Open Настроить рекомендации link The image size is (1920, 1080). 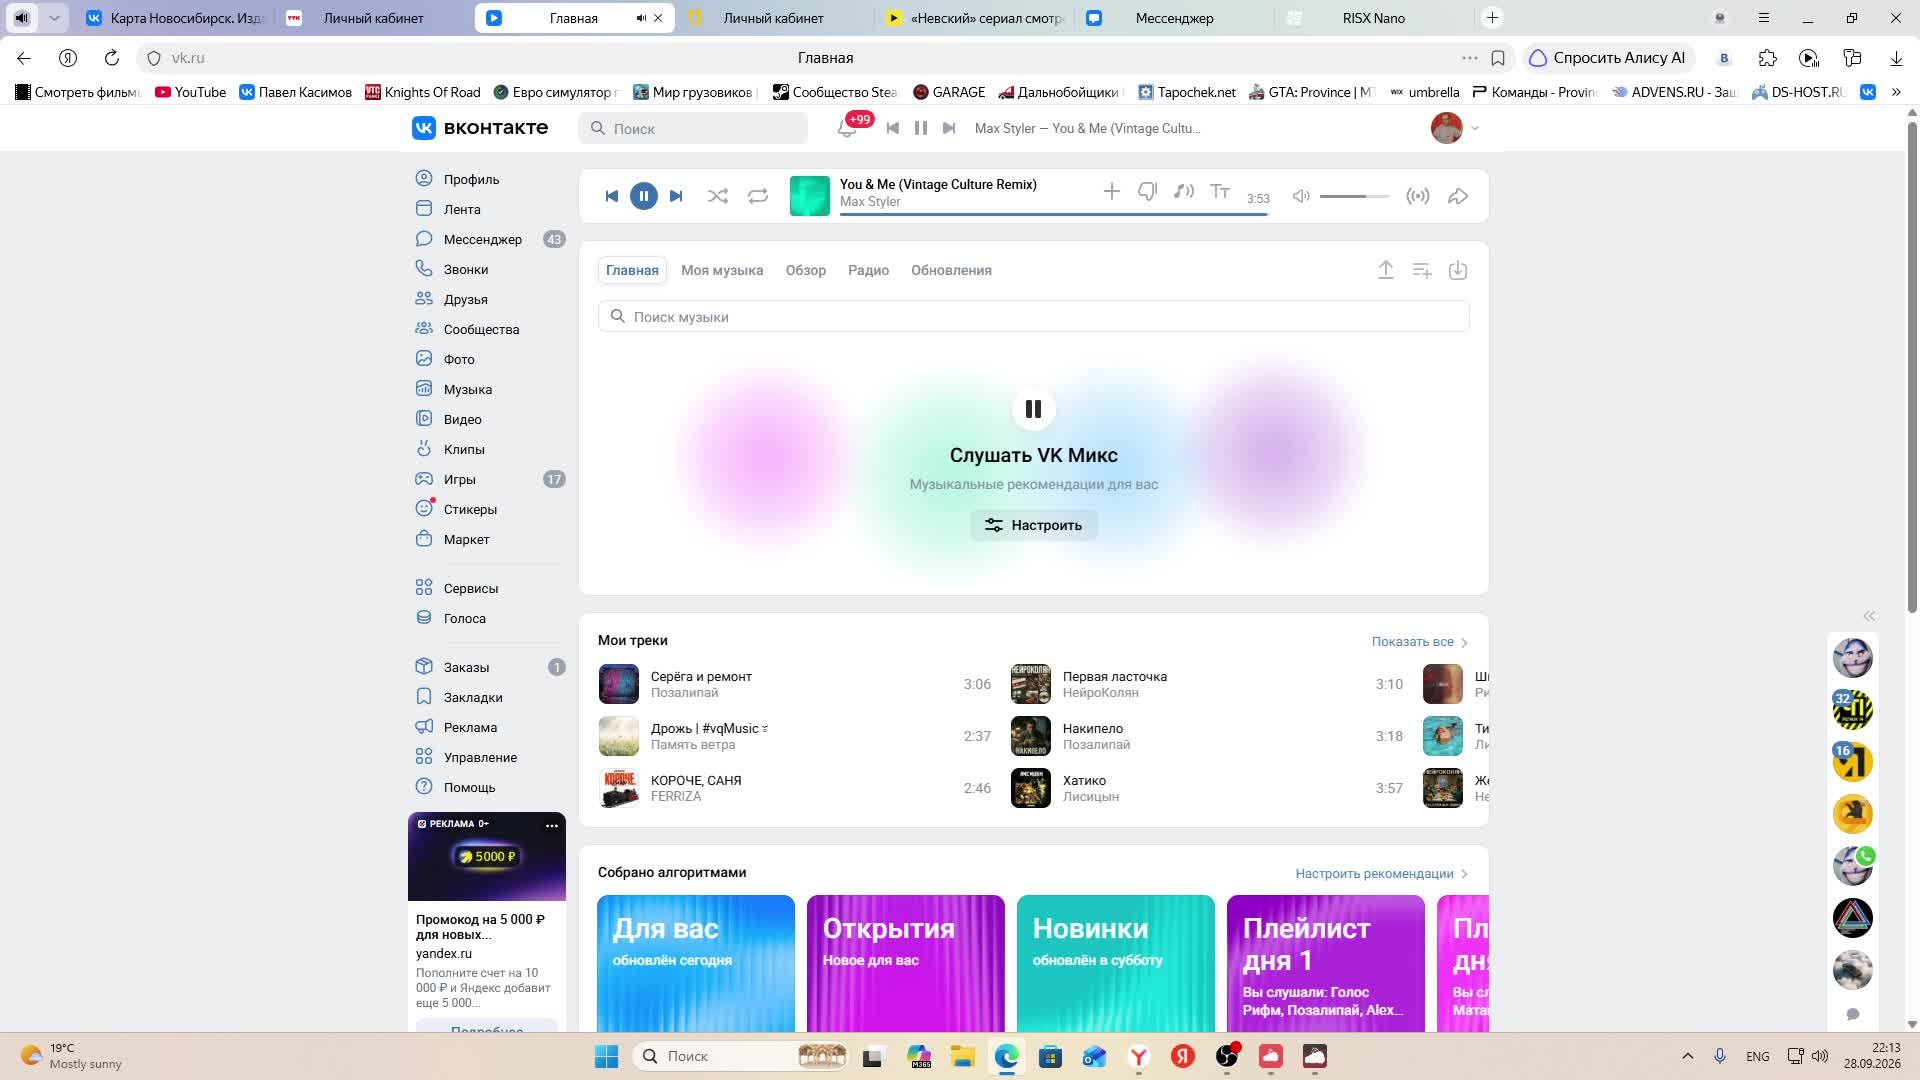click(x=1382, y=874)
